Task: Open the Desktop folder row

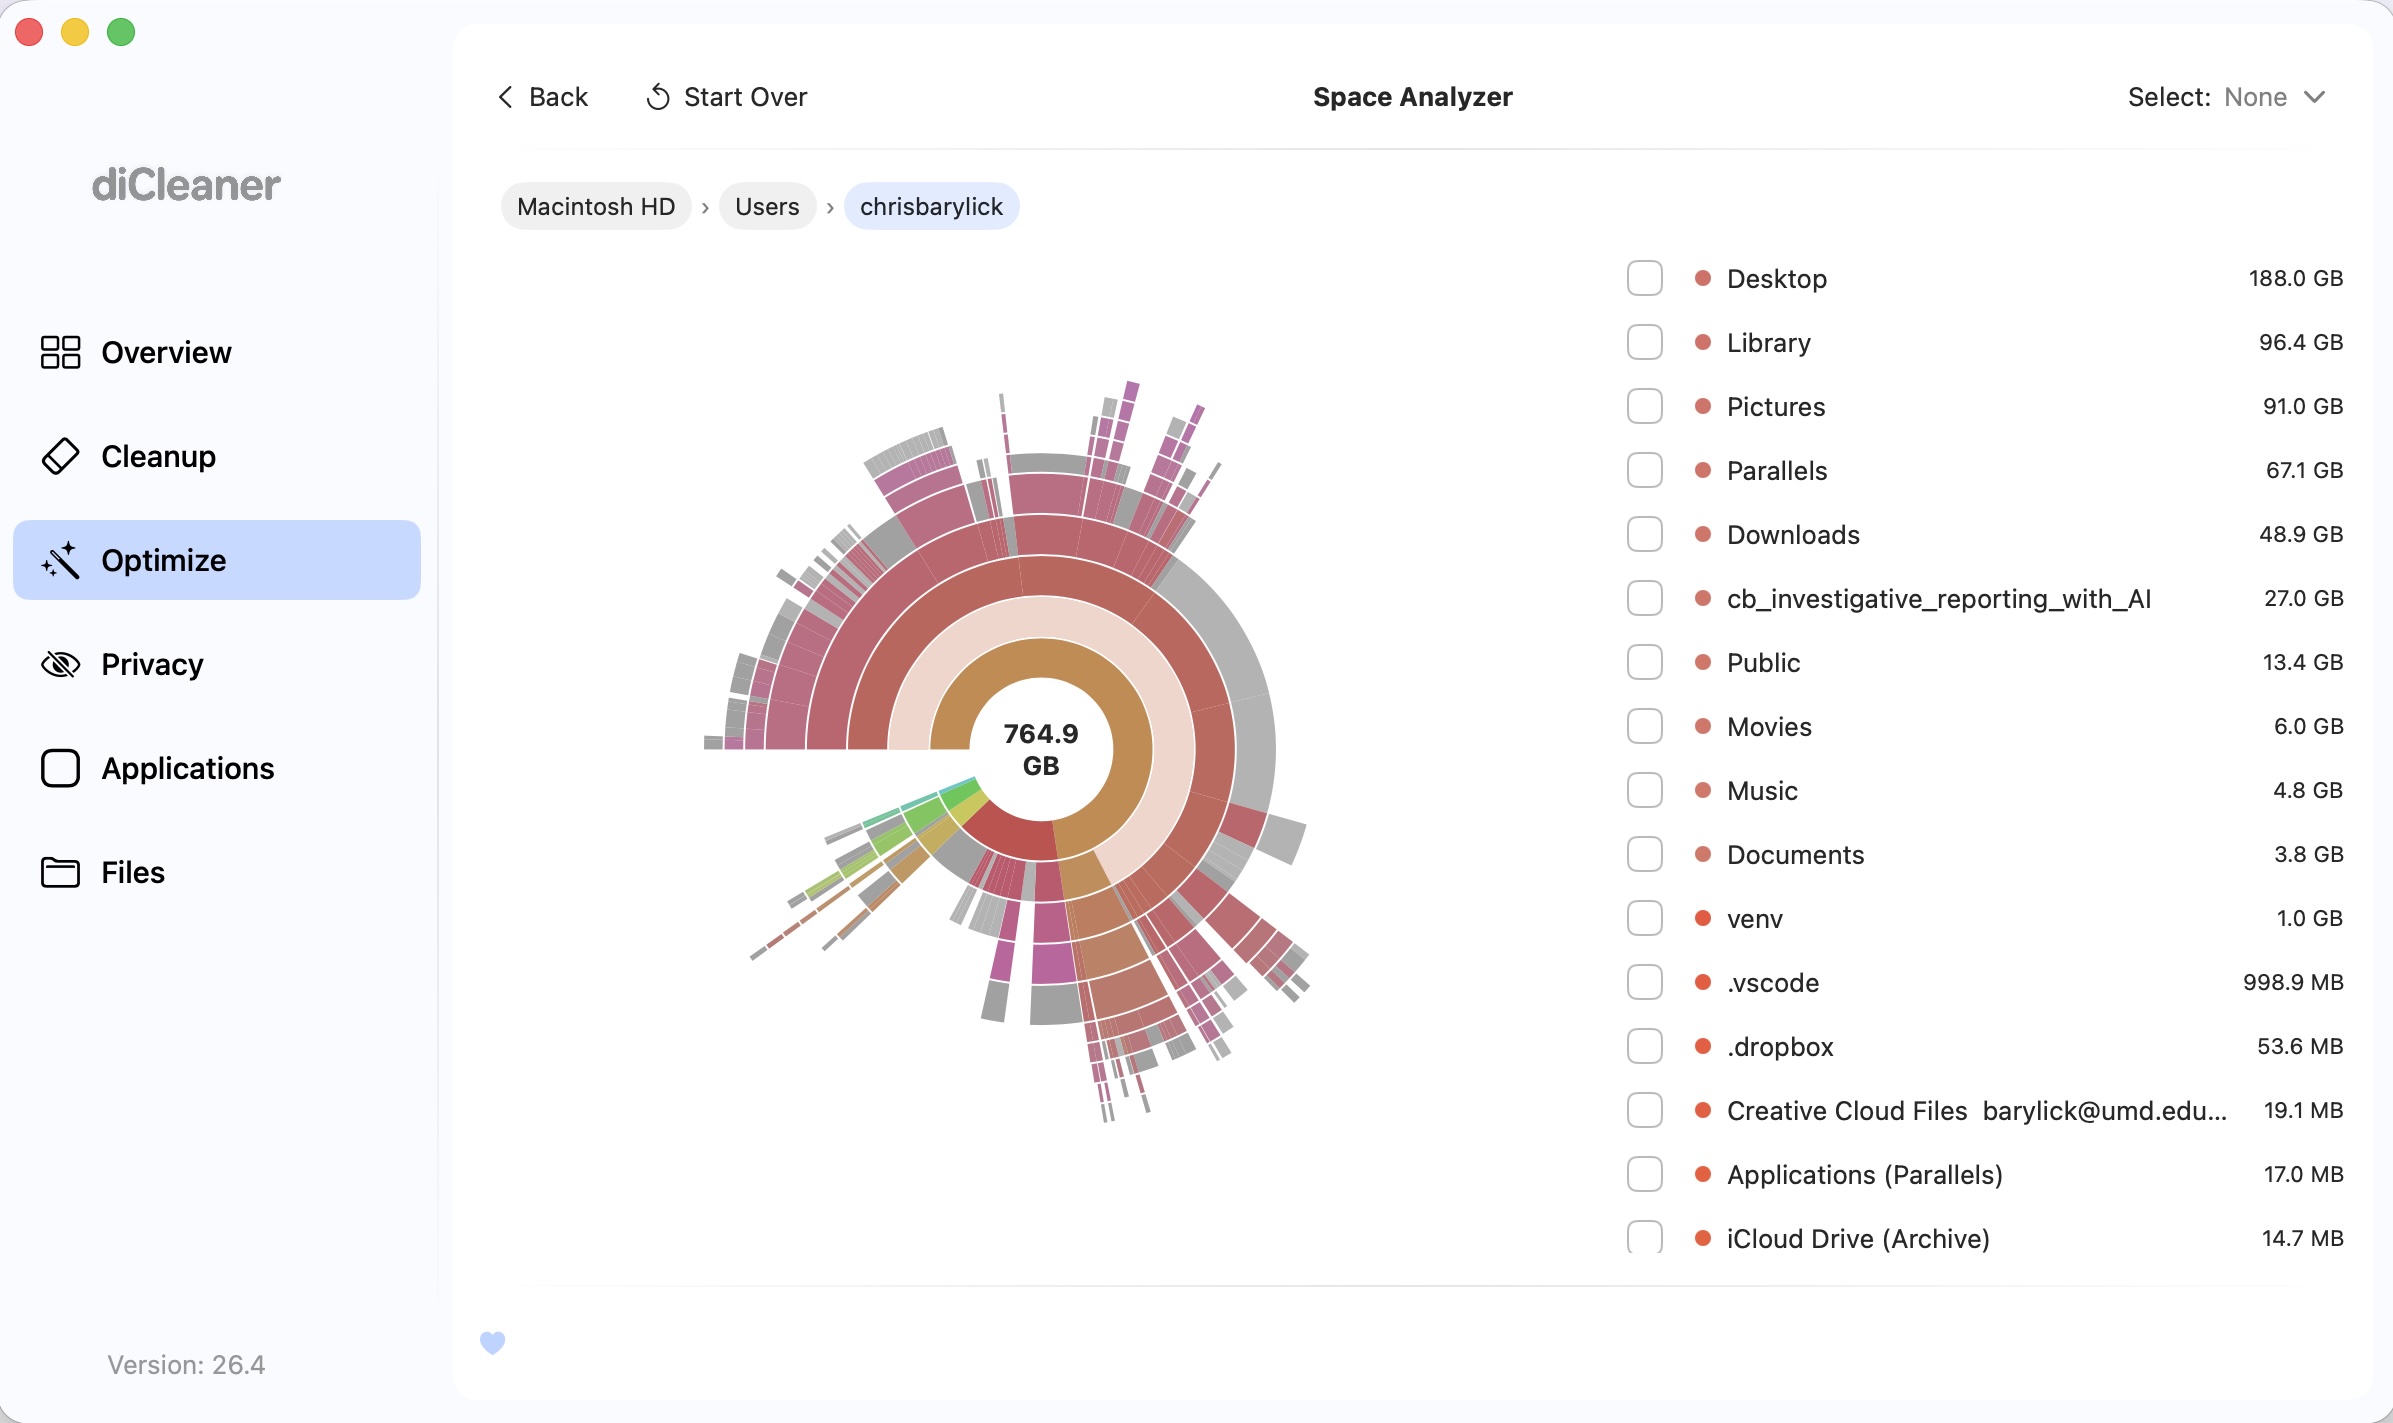Action: click(x=1985, y=278)
